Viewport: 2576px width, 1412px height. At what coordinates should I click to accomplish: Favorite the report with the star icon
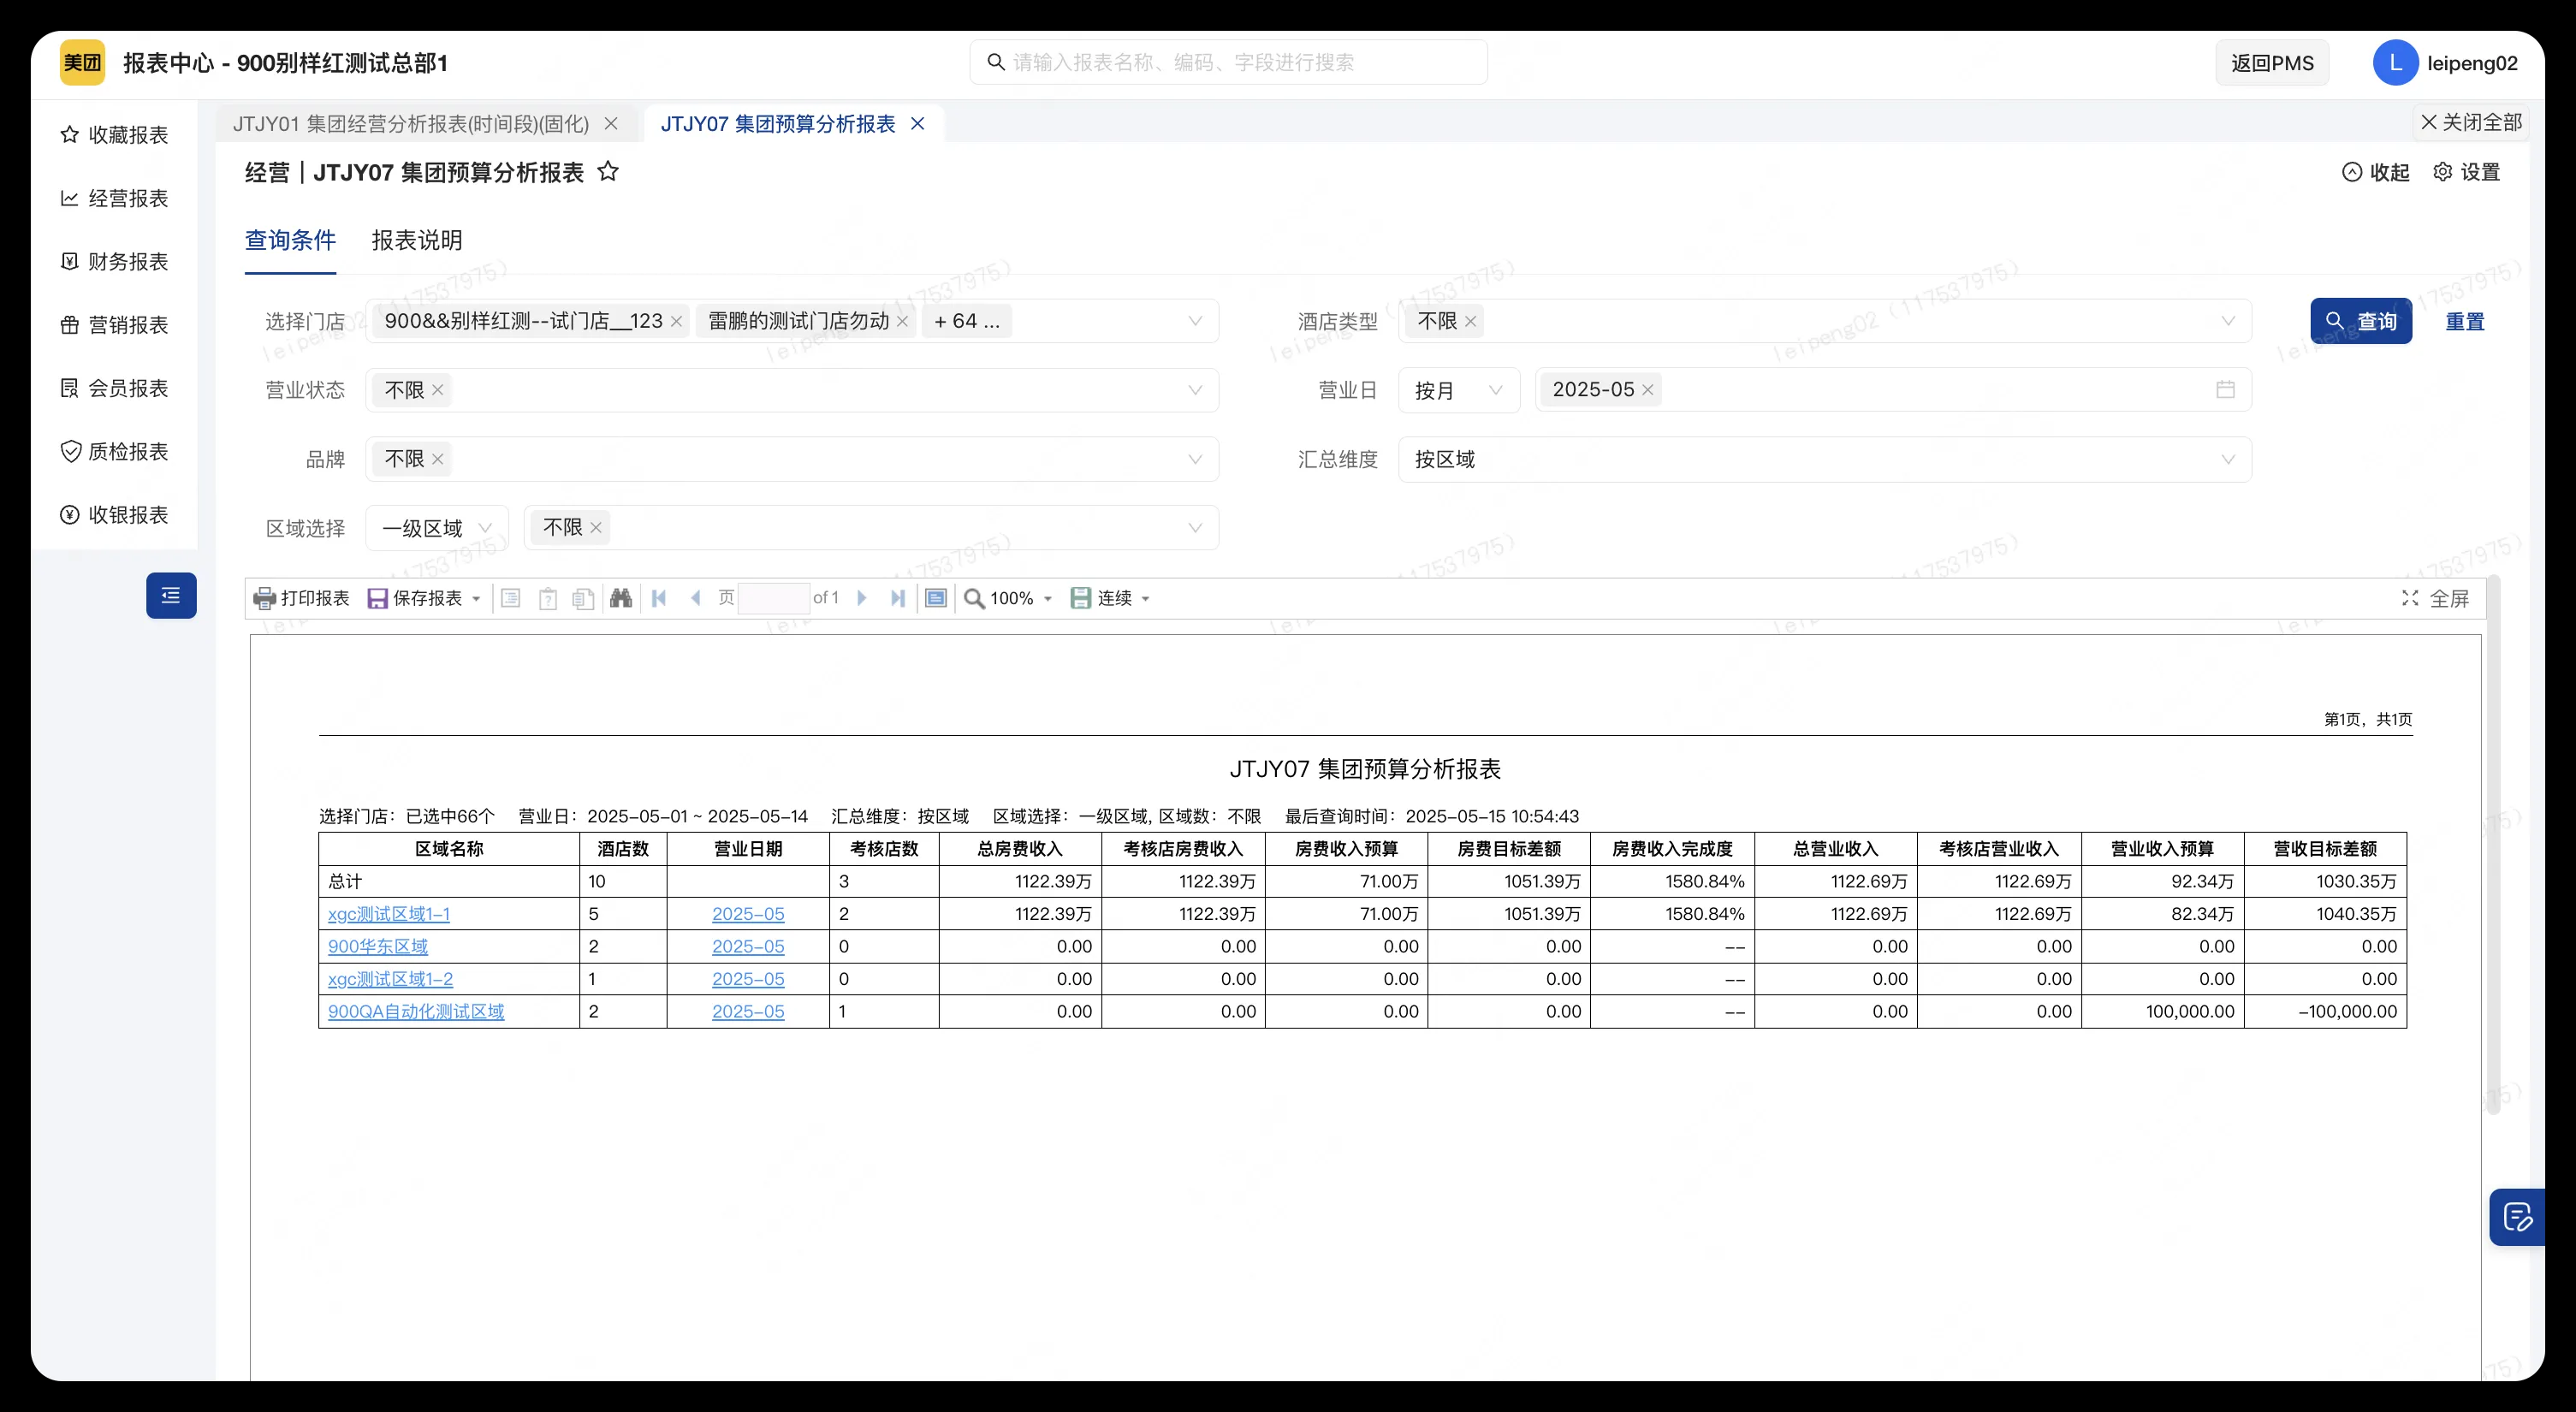[608, 172]
